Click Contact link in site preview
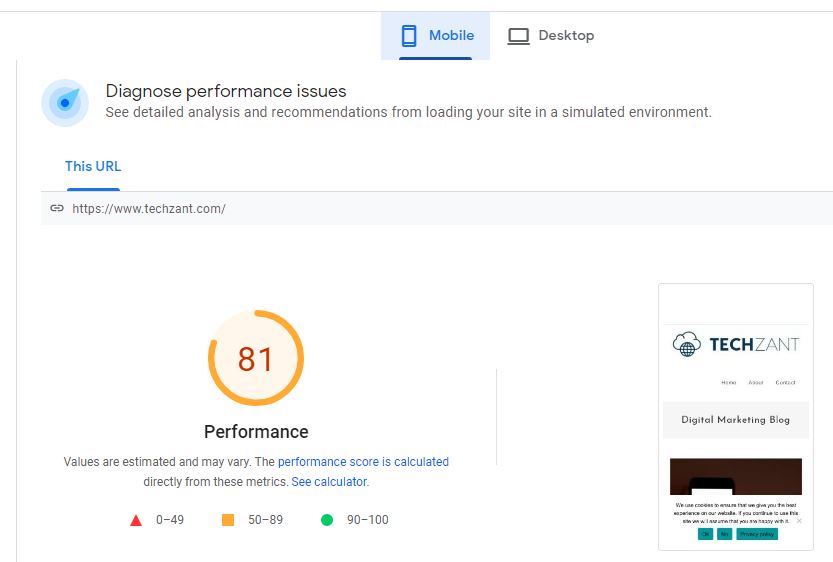This screenshot has width=833, height=562. tap(785, 382)
